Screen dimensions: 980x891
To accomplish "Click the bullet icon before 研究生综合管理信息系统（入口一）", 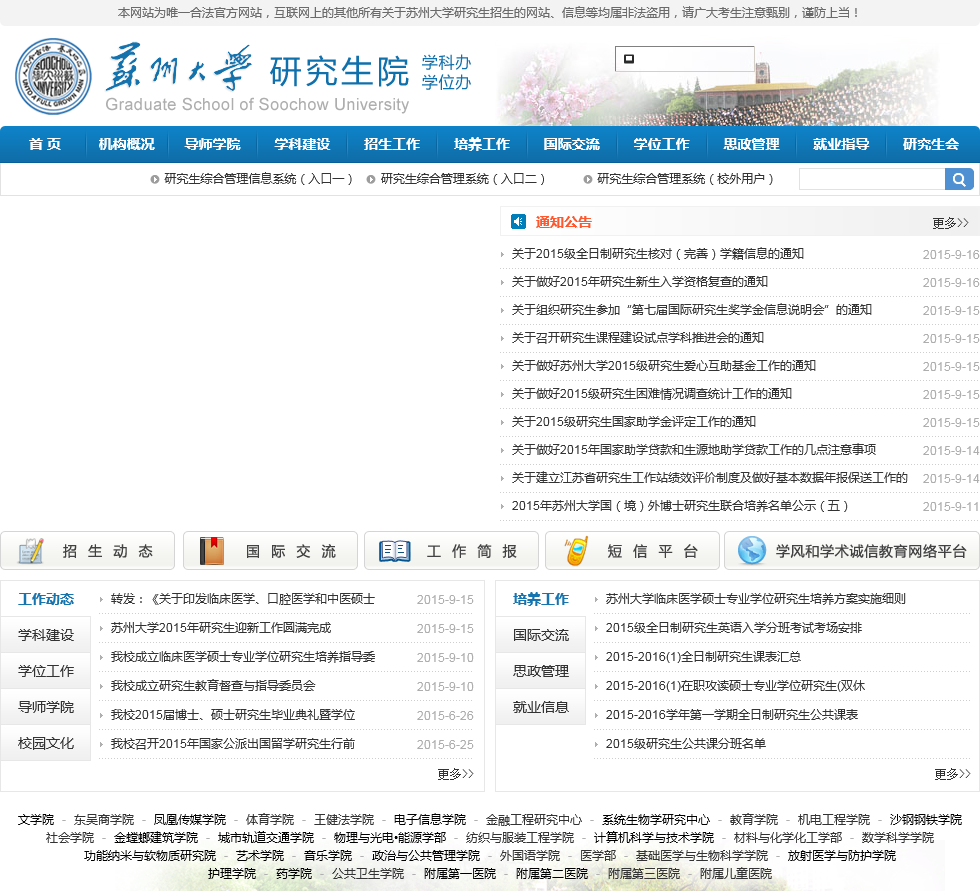I will pos(154,179).
